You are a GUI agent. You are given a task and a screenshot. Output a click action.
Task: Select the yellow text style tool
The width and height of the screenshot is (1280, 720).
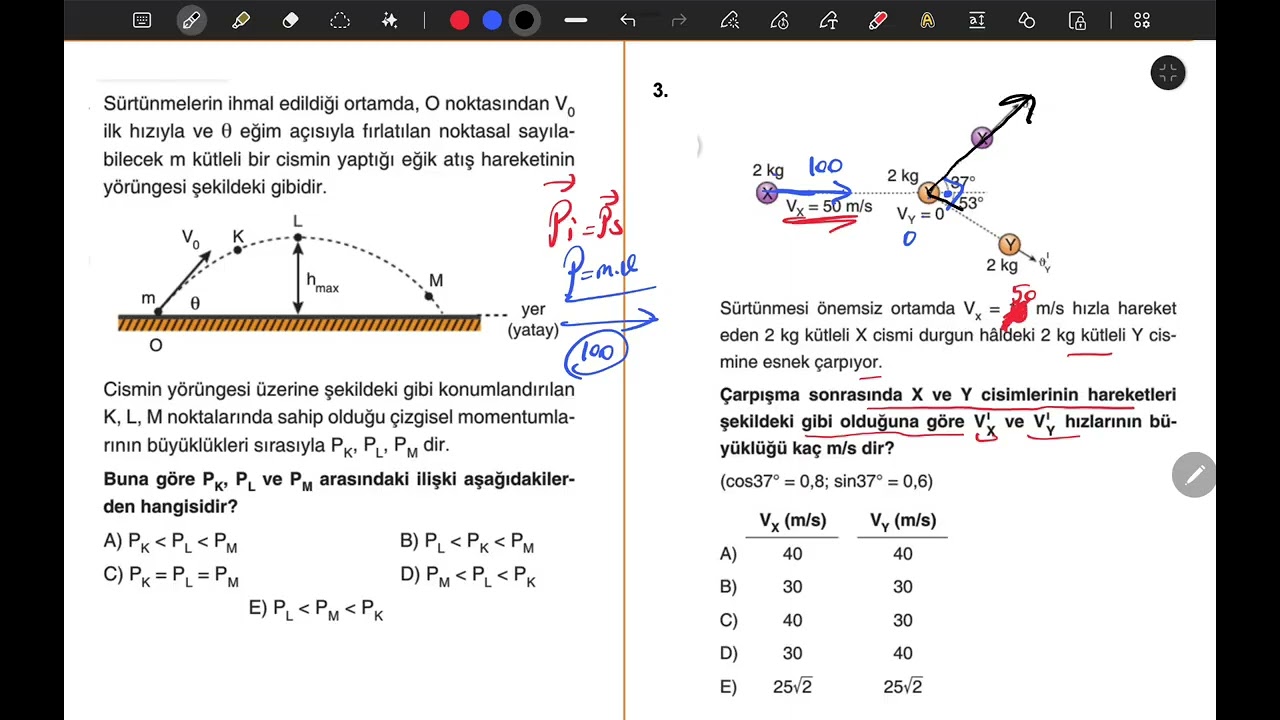pos(928,20)
